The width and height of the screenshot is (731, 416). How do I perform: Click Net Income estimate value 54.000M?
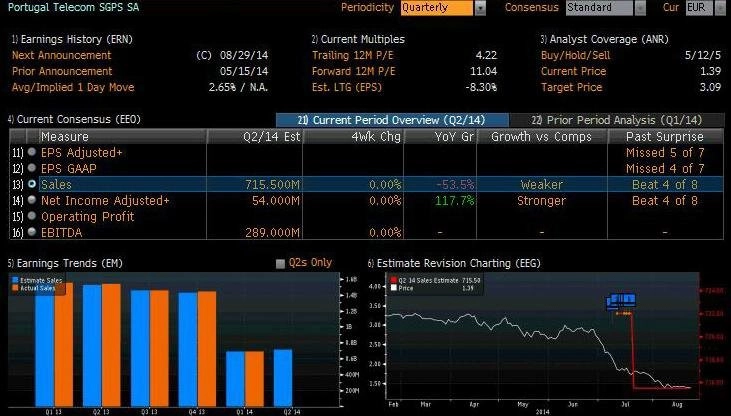[276, 201]
